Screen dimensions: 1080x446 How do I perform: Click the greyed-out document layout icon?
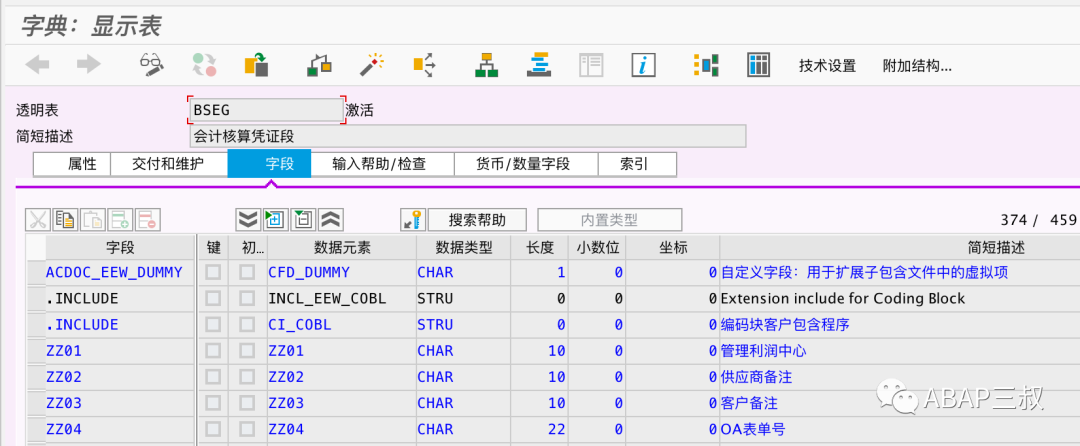click(x=591, y=65)
